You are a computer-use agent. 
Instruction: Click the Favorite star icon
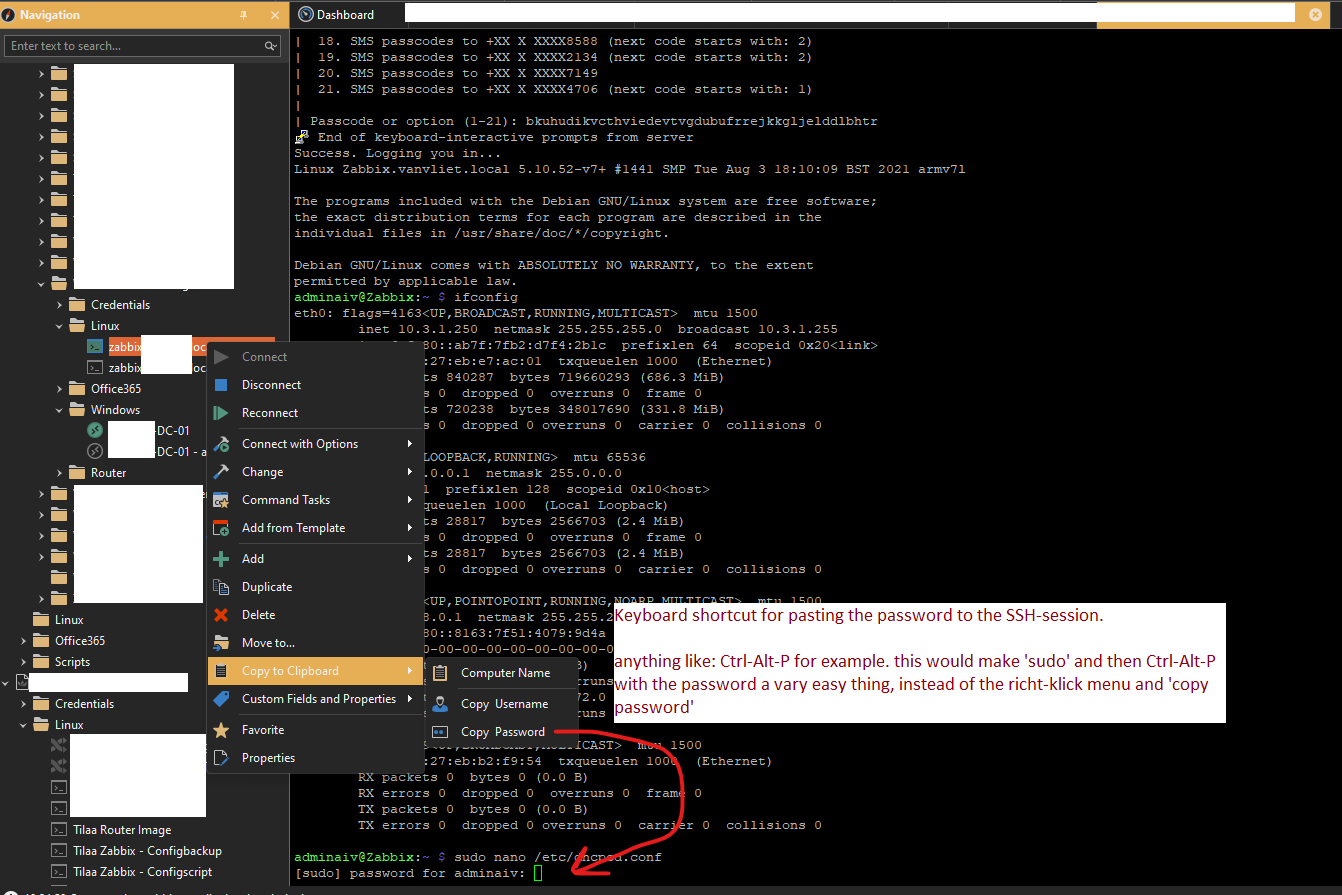222,730
